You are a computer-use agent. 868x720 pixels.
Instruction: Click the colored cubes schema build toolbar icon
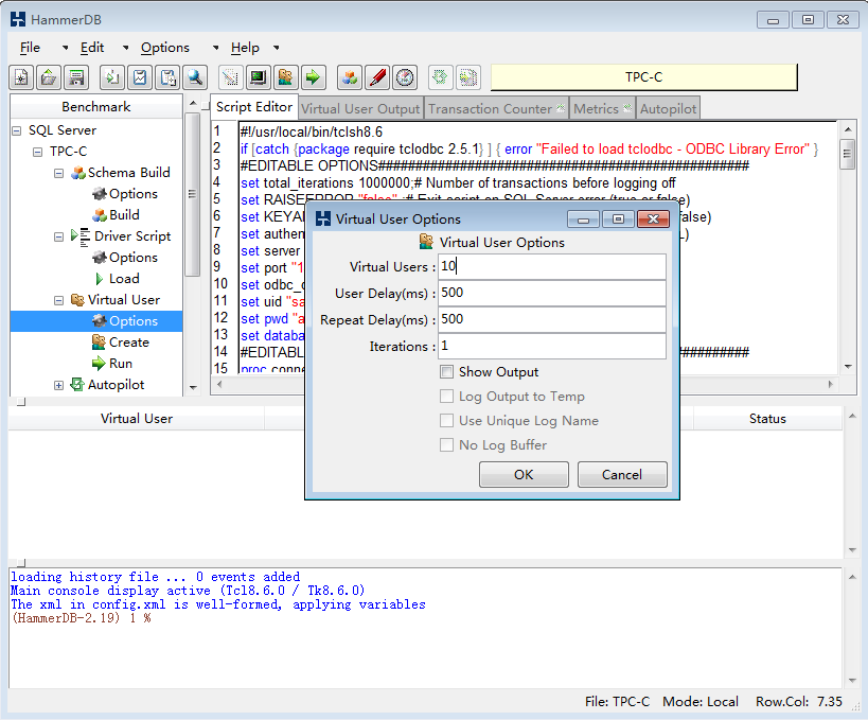pyautogui.click(x=349, y=77)
